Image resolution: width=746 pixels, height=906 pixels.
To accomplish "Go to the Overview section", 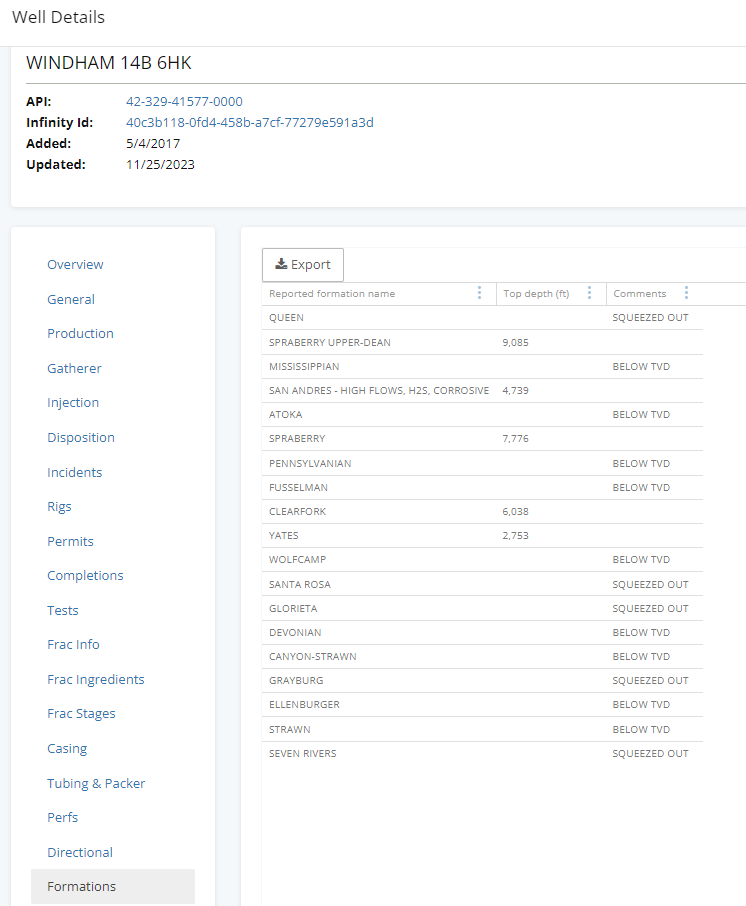I will (75, 265).
